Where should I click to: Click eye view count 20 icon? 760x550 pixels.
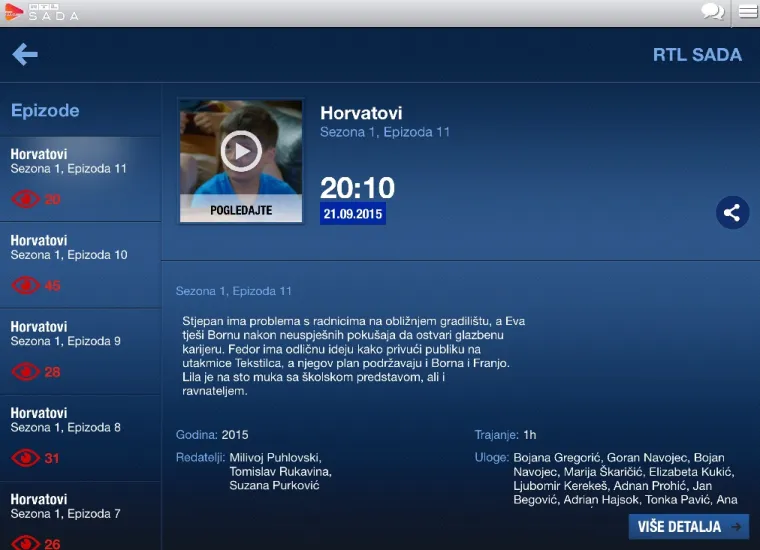pyautogui.click(x=26, y=199)
